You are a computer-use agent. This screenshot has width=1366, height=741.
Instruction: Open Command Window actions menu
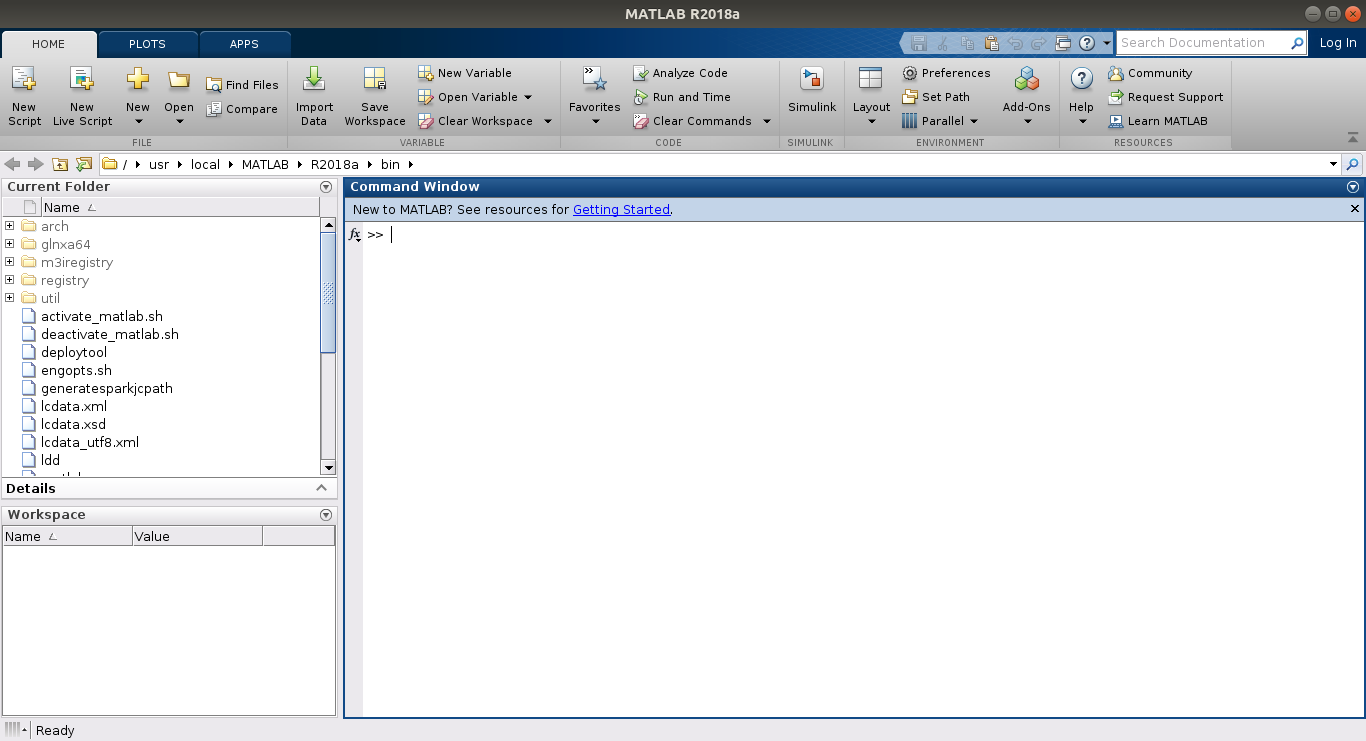tap(1353, 187)
